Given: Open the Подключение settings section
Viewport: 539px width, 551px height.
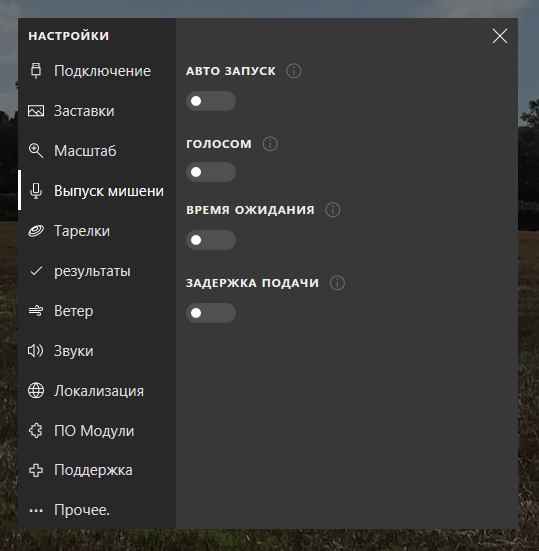Looking at the screenshot, I should (x=97, y=71).
